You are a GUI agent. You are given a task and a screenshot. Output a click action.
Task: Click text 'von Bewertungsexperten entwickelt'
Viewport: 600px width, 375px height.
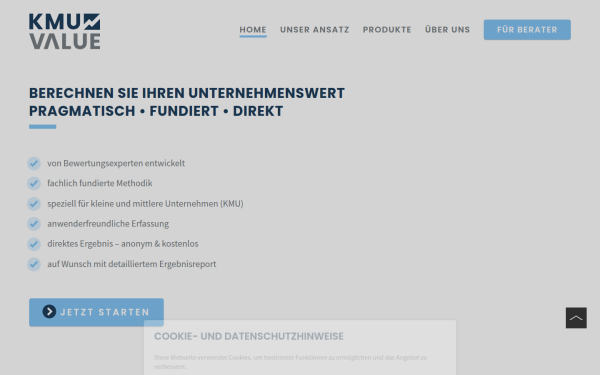point(116,163)
